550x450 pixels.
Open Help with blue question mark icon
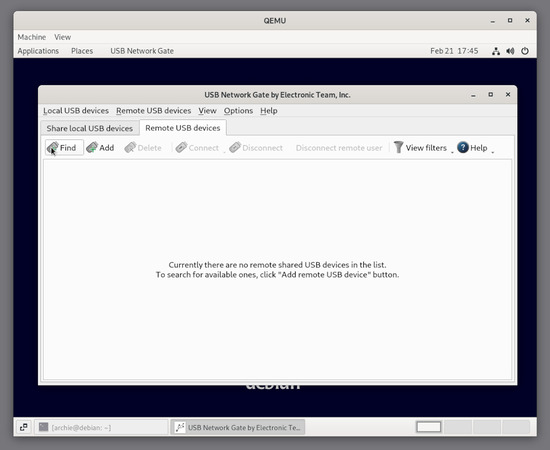point(472,148)
